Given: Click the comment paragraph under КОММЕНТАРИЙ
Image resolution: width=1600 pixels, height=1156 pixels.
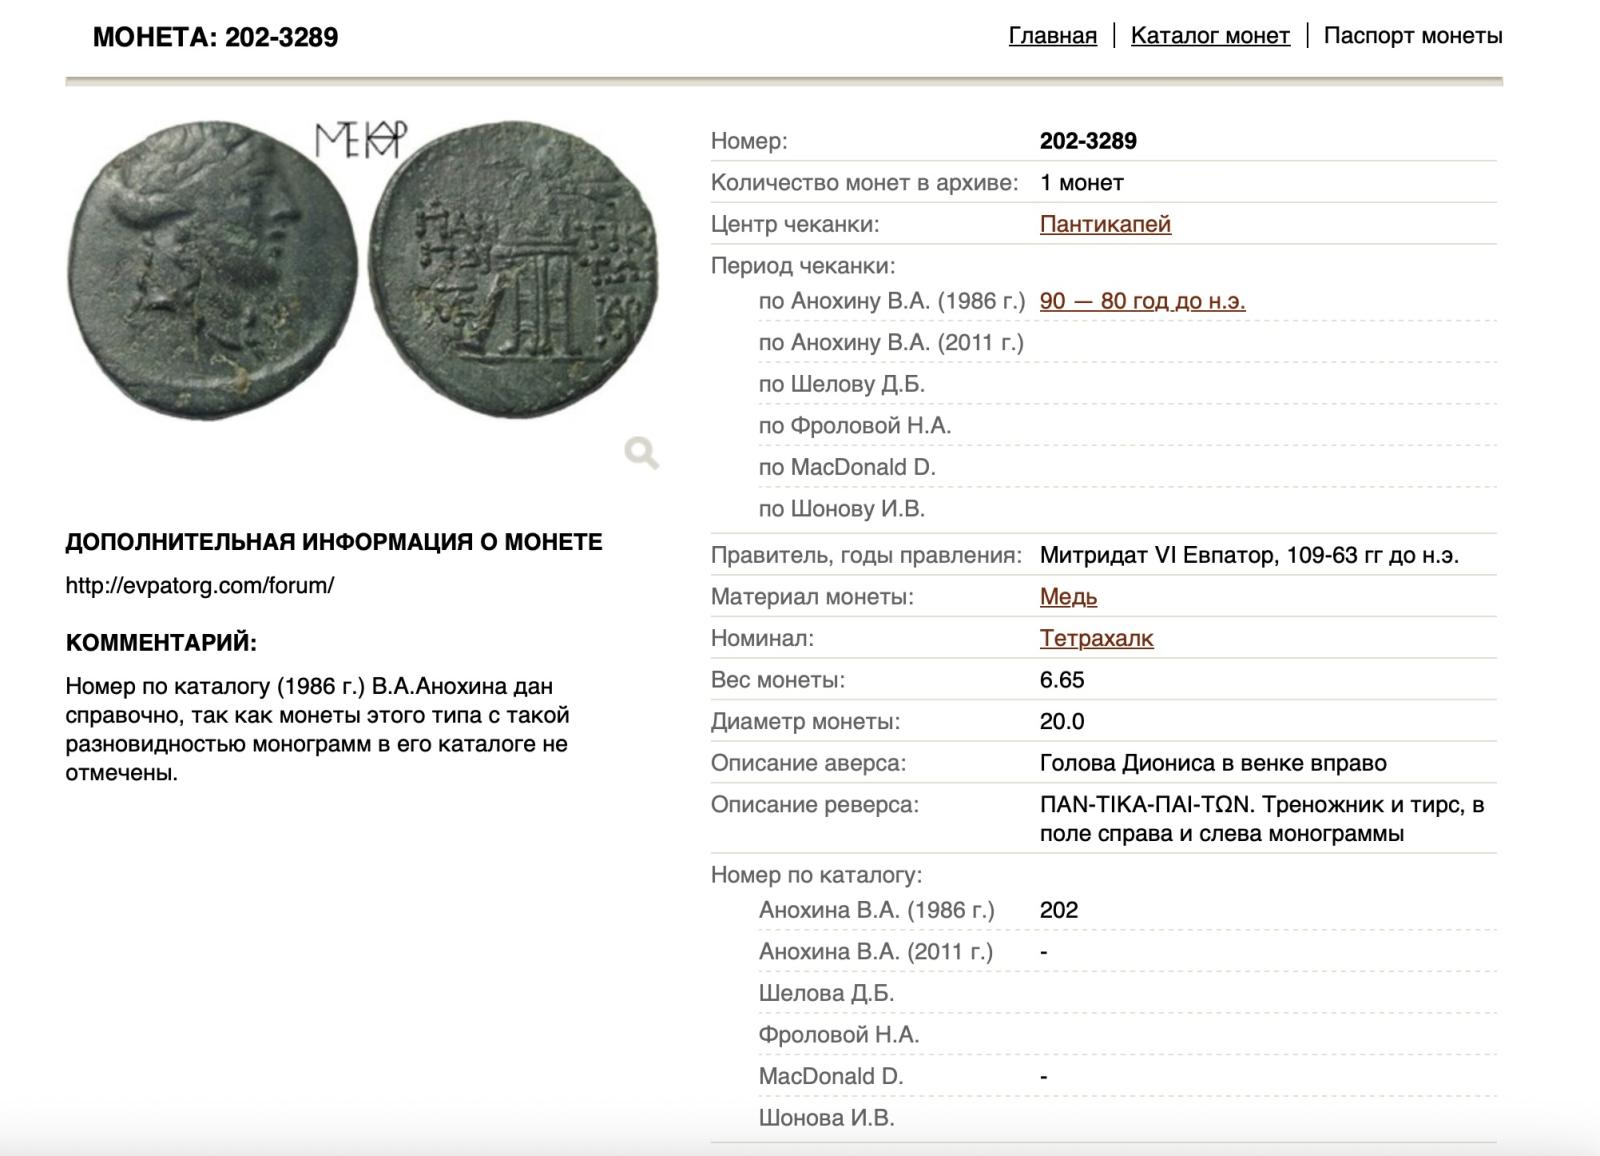Looking at the screenshot, I should pyautogui.click(x=317, y=729).
